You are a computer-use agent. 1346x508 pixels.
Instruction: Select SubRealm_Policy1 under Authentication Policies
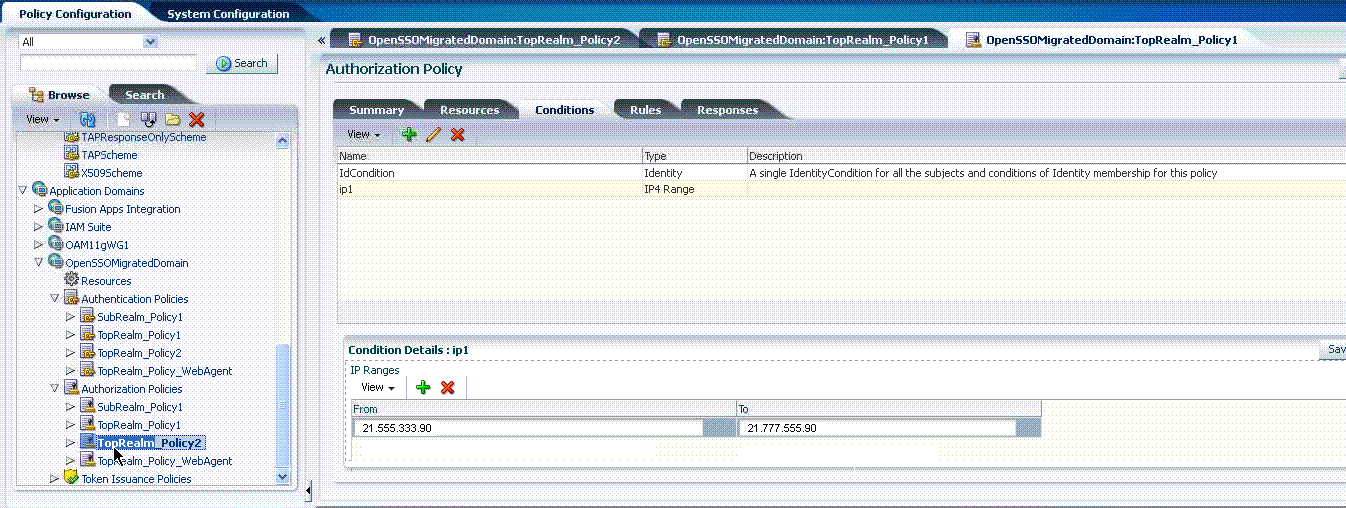click(x=139, y=317)
